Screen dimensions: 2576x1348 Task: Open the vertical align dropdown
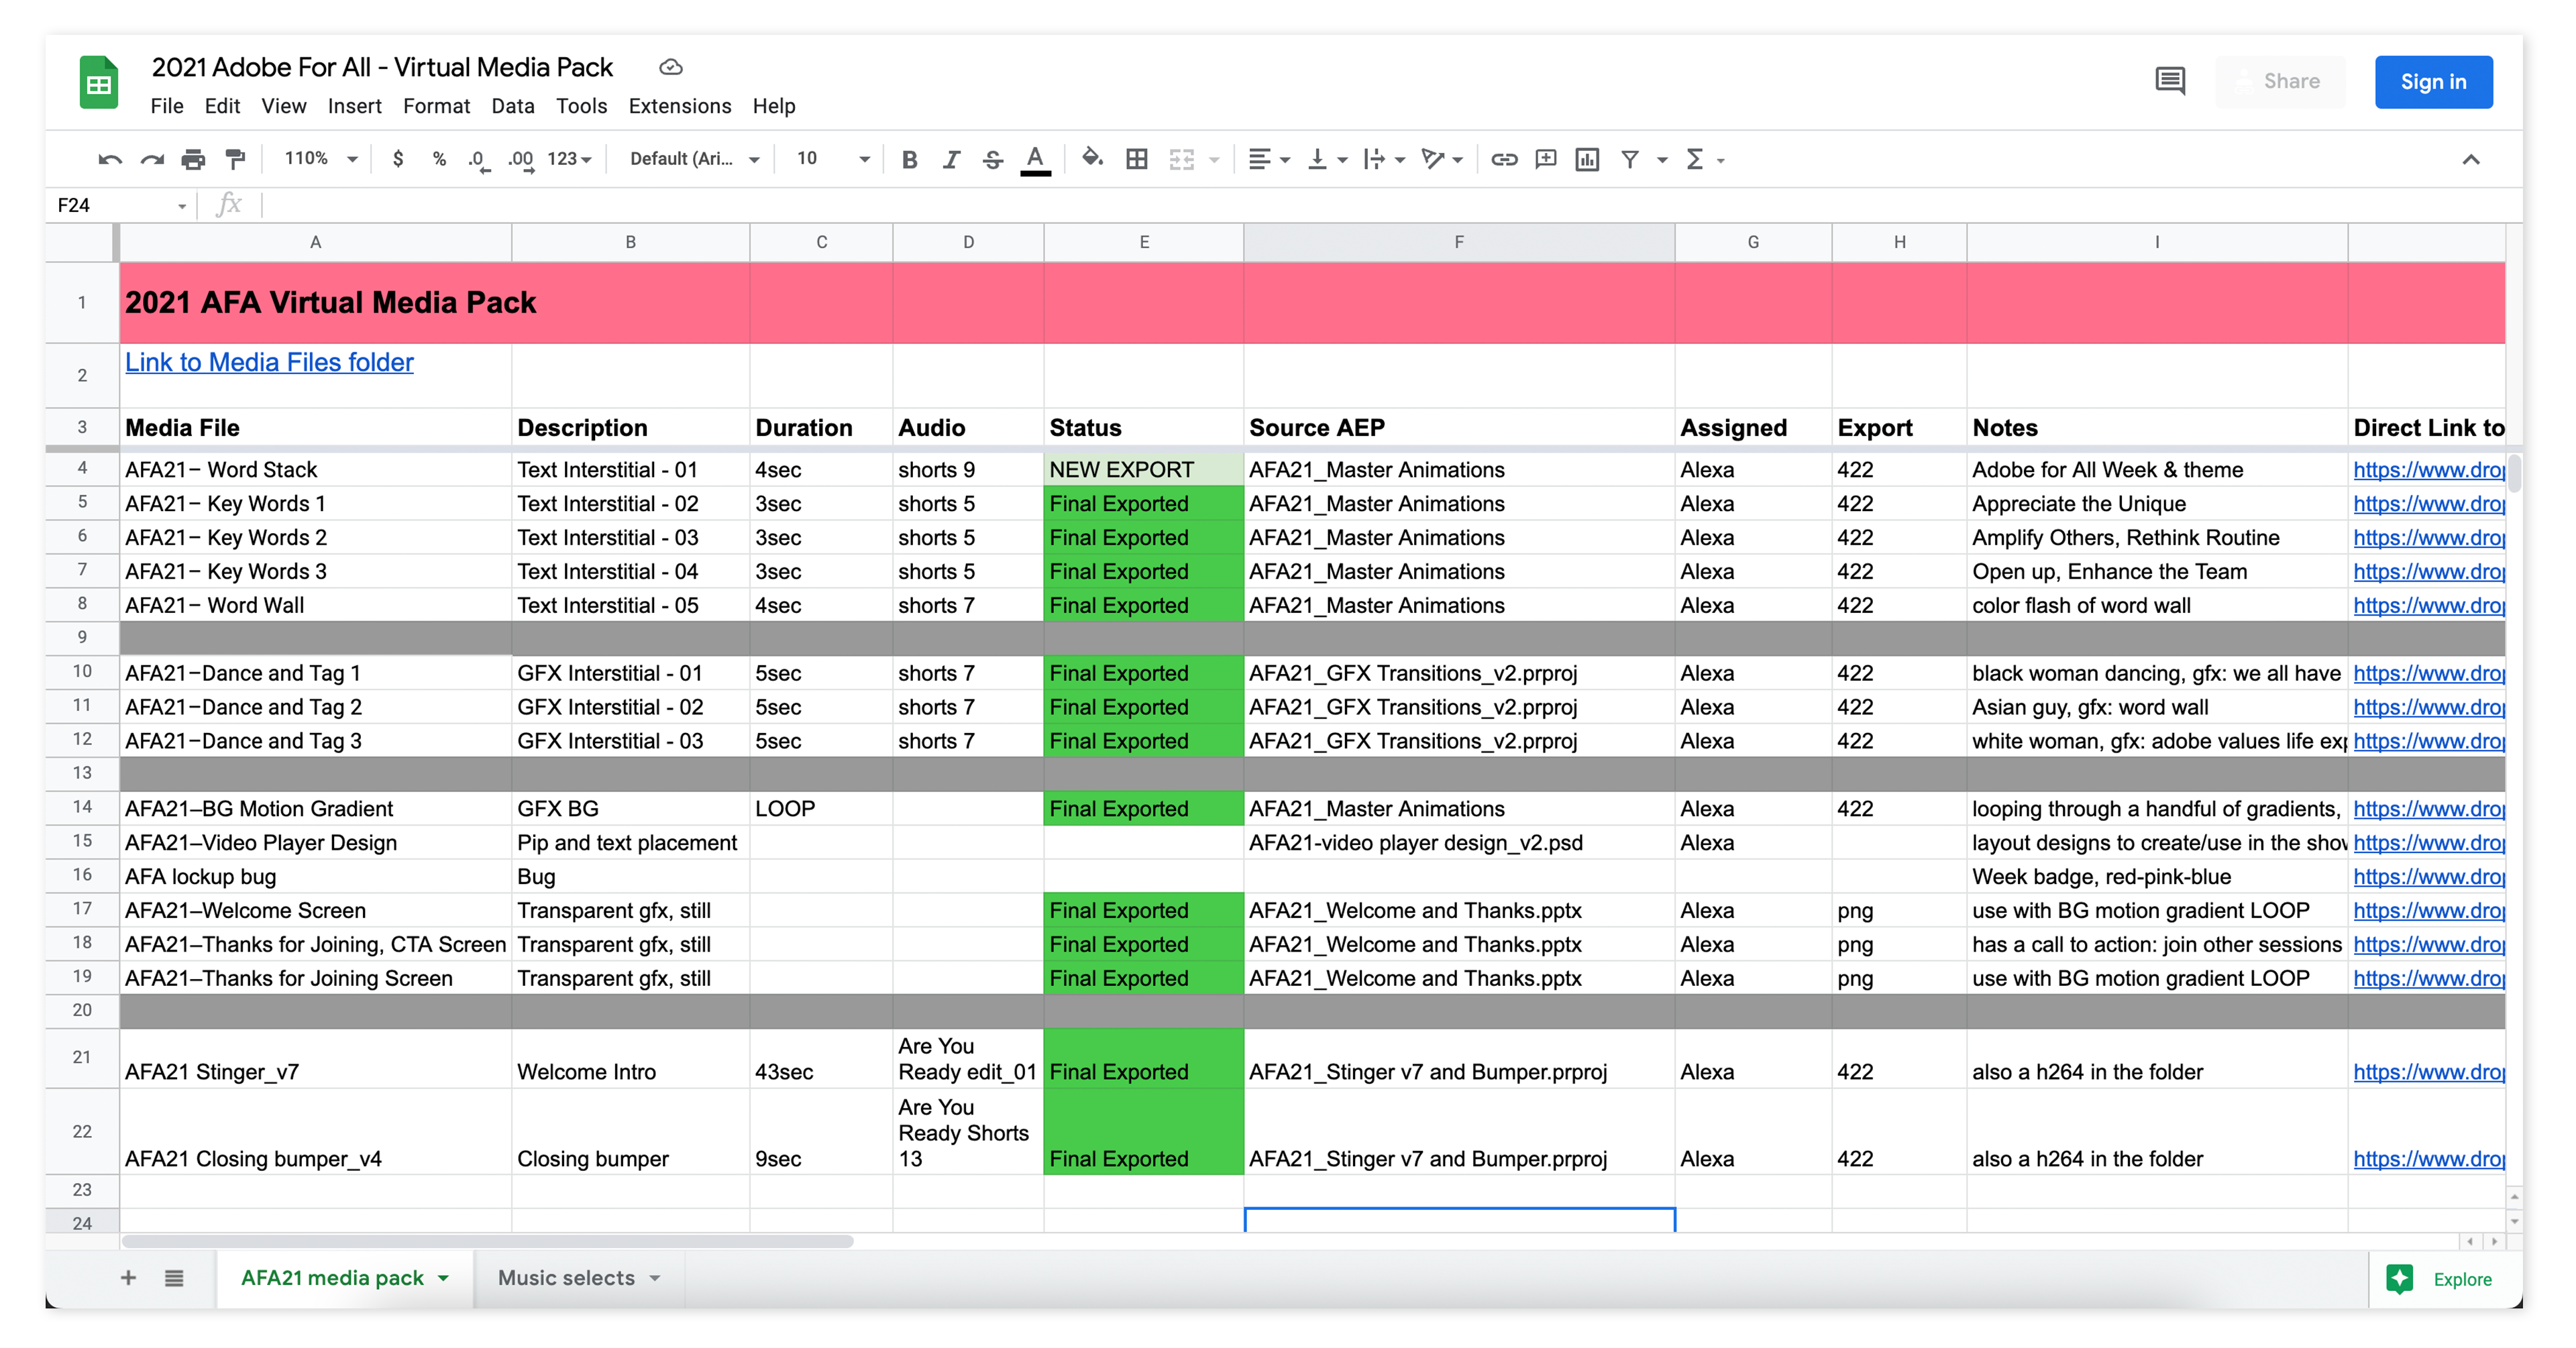[x=1327, y=159]
